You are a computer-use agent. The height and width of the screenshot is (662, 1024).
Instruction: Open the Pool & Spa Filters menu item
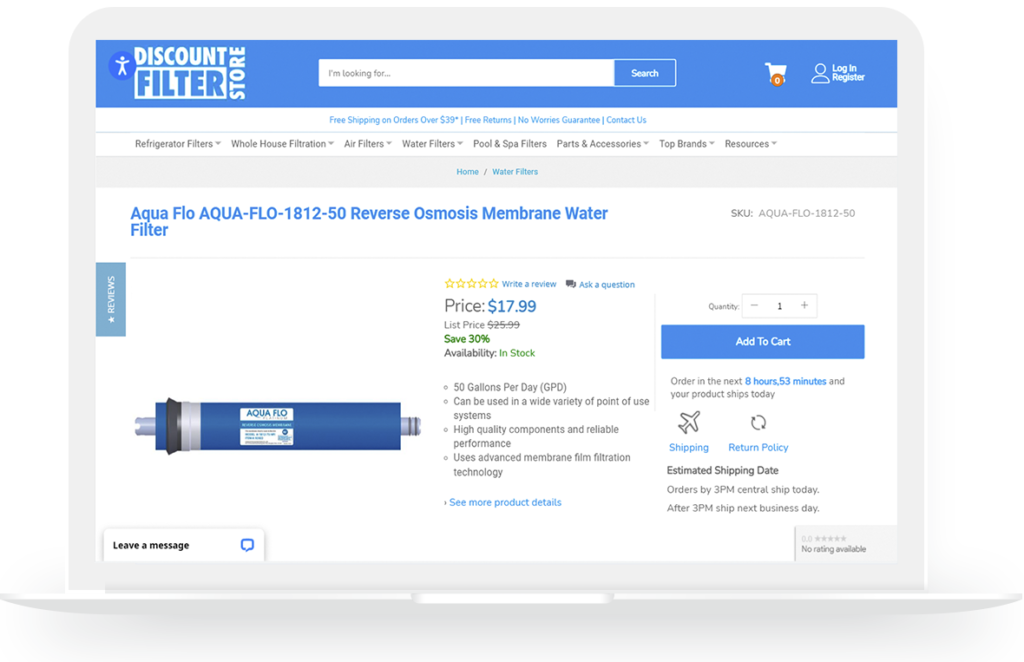tap(509, 144)
